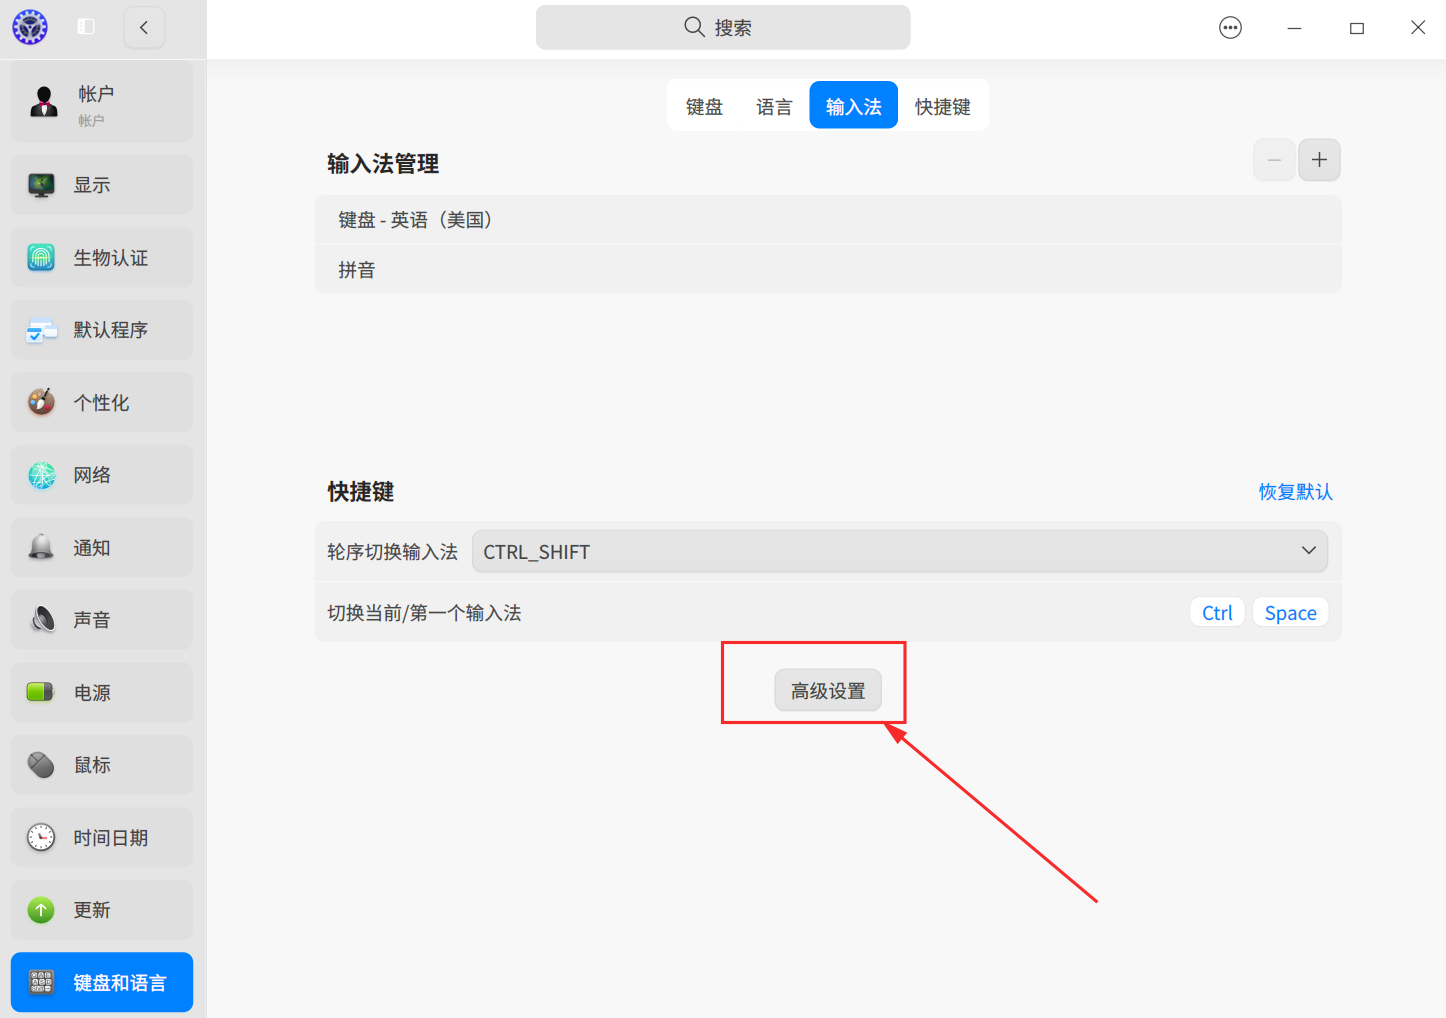Select the 输入法 tab
Viewport: 1446px width, 1018px height.
click(854, 106)
